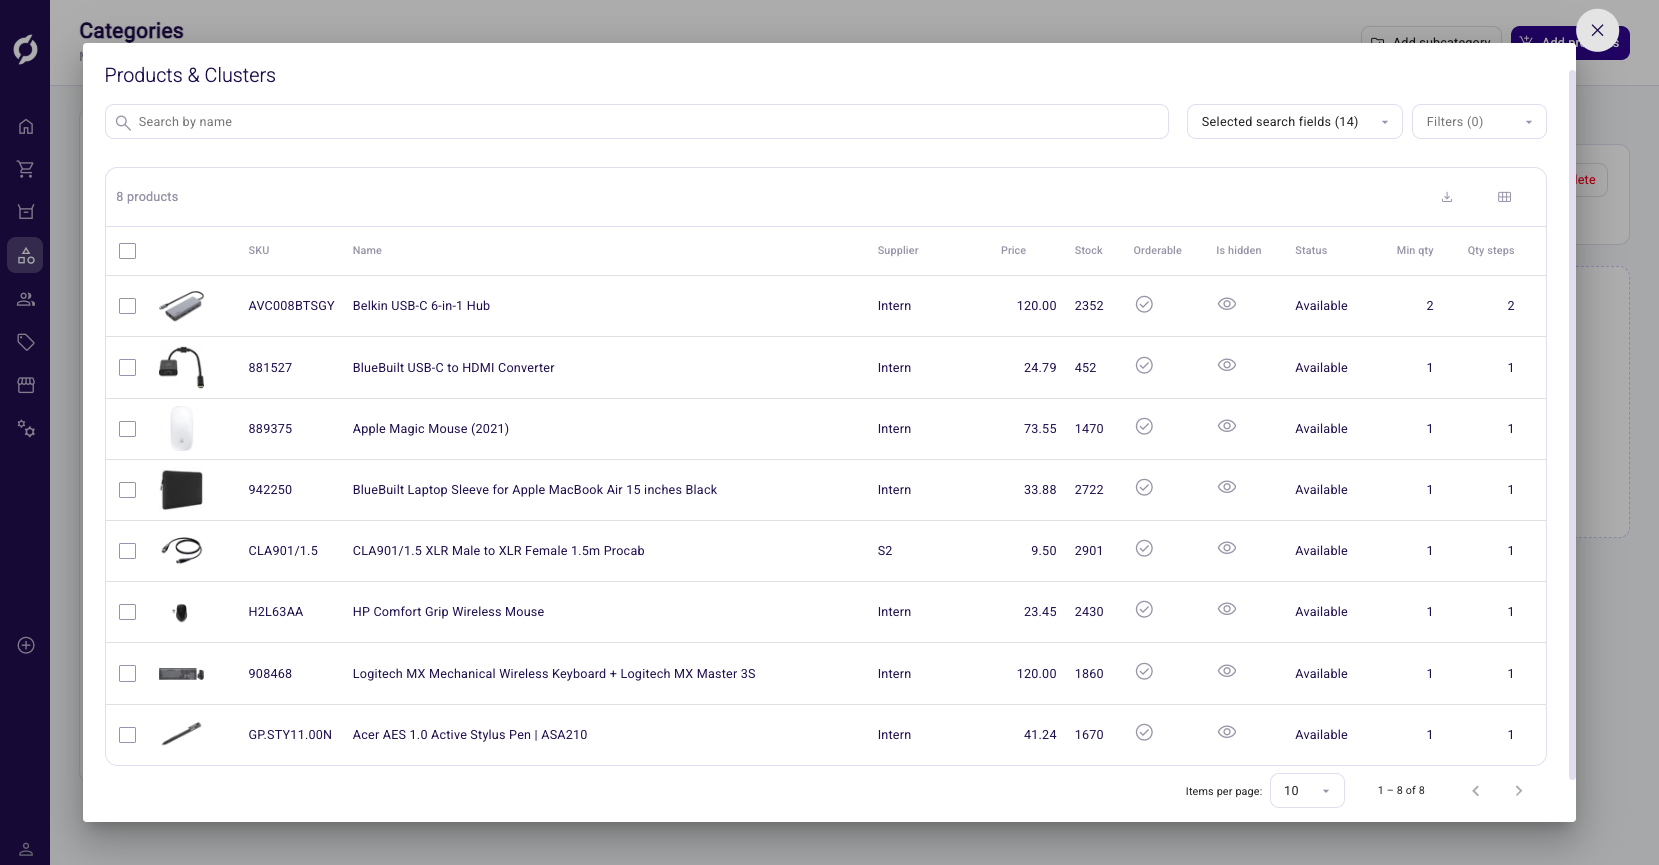Image resolution: width=1659 pixels, height=865 pixels.
Task: Click orderable checkmark for Logitech MX Keyboard
Action: click(1145, 671)
